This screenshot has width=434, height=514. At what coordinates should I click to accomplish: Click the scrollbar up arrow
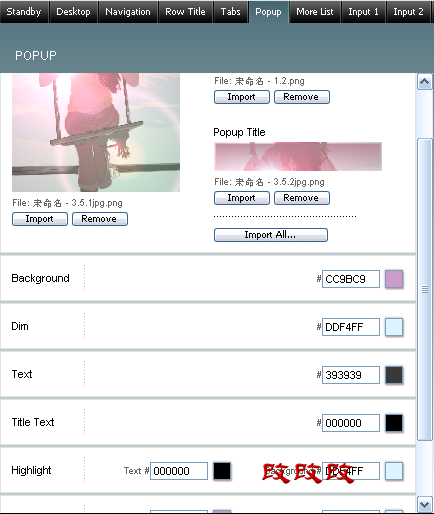pos(425,82)
